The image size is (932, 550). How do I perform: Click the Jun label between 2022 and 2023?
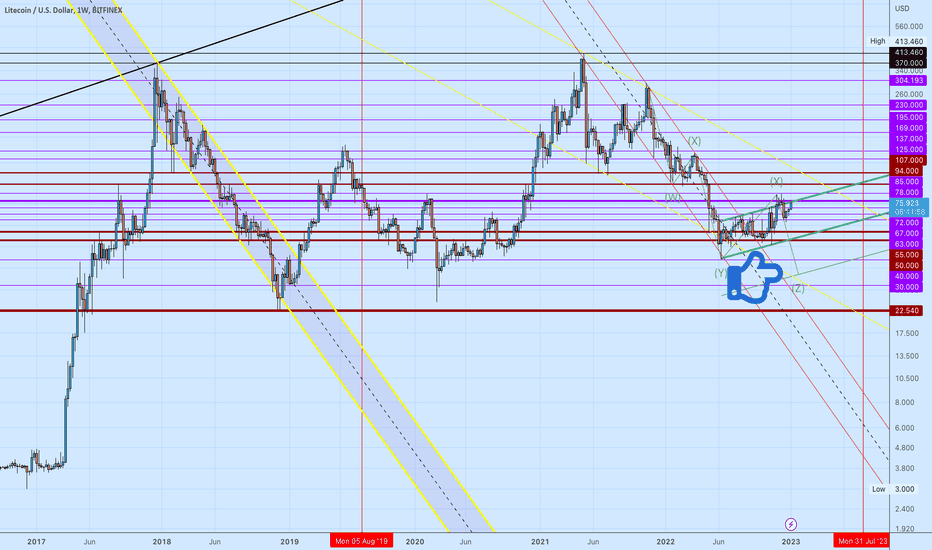click(719, 542)
